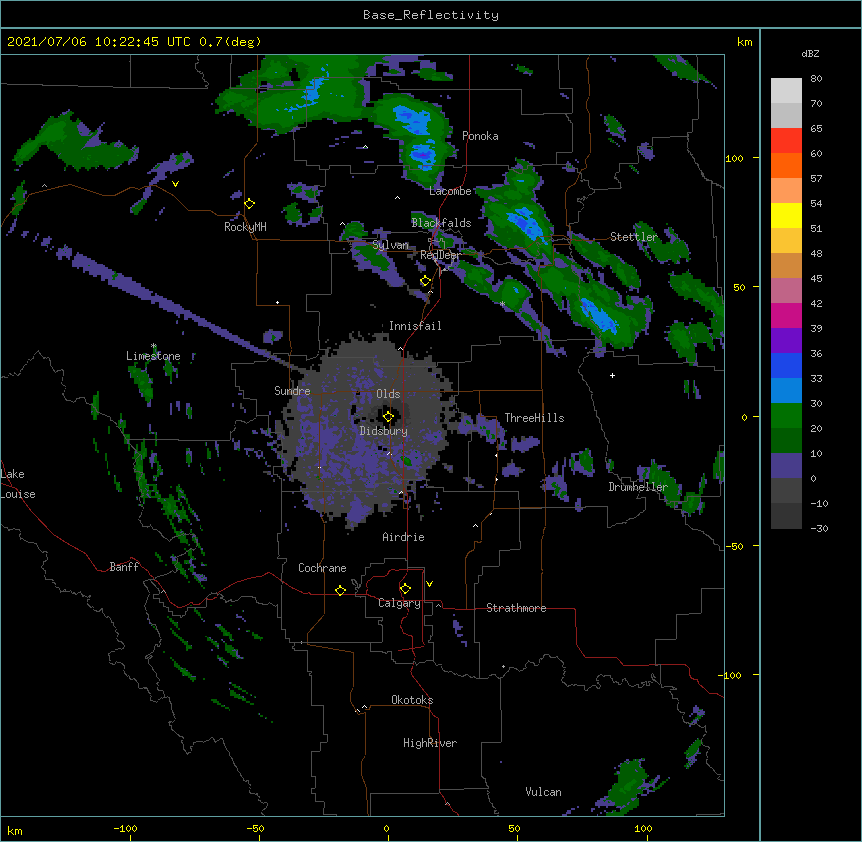Select the RockyMH label
Image resolution: width=862 pixels, height=842 pixels.
coord(245,227)
